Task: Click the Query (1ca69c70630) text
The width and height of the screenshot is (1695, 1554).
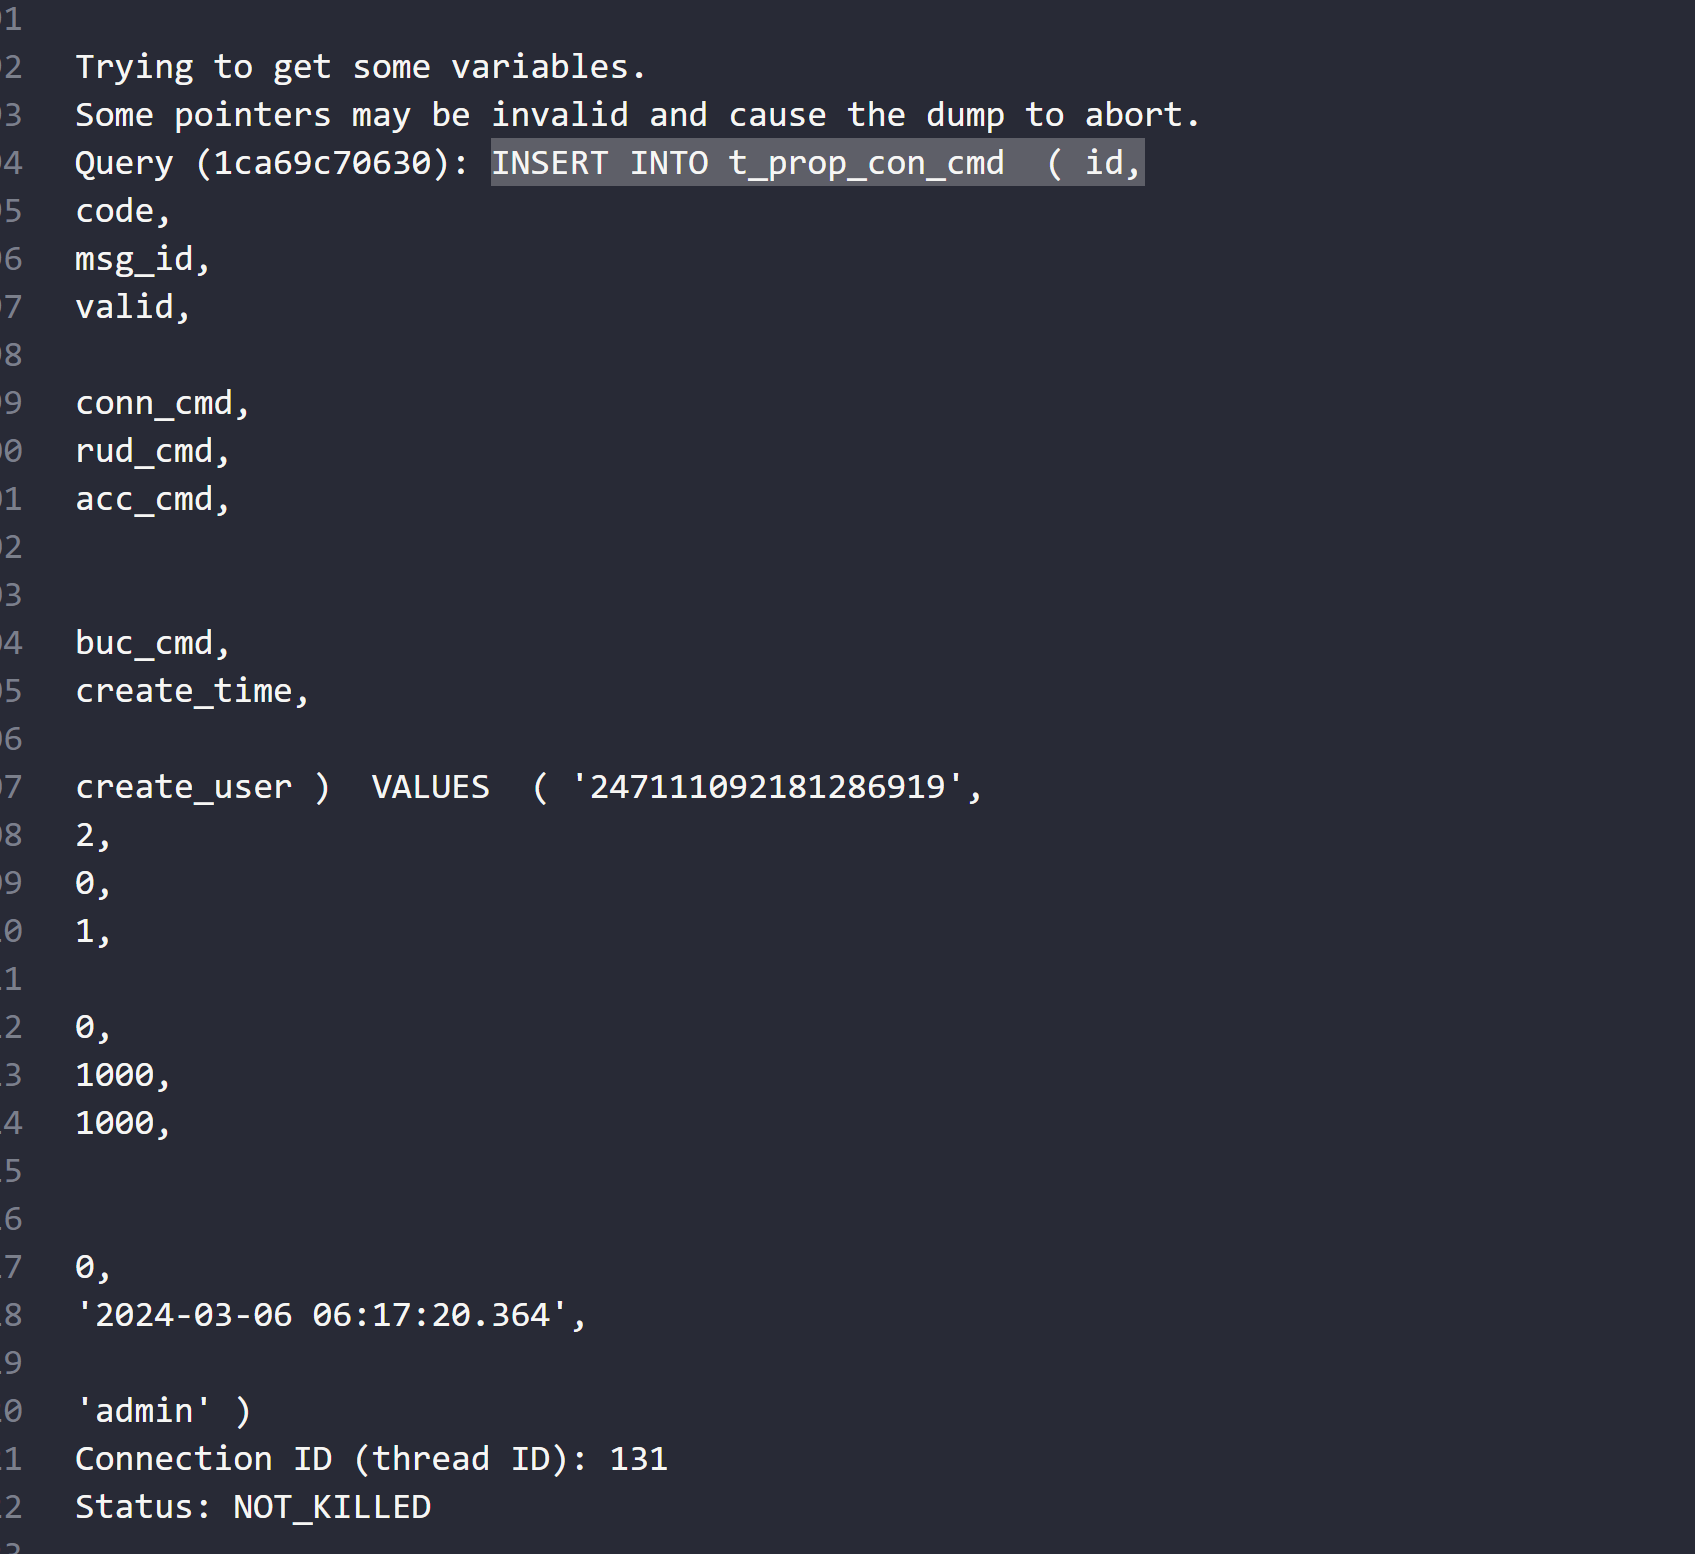Action: click(271, 163)
